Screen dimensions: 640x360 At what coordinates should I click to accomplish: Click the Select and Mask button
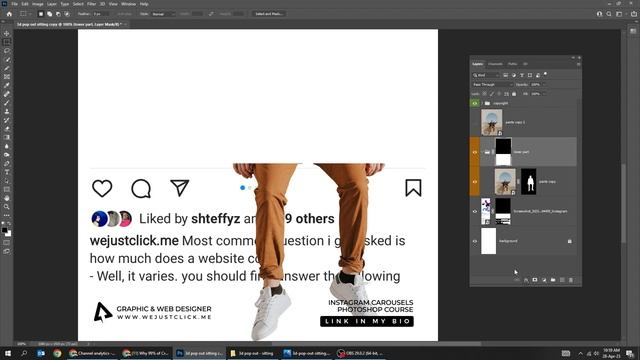pyautogui.click(x=269, y=14)
